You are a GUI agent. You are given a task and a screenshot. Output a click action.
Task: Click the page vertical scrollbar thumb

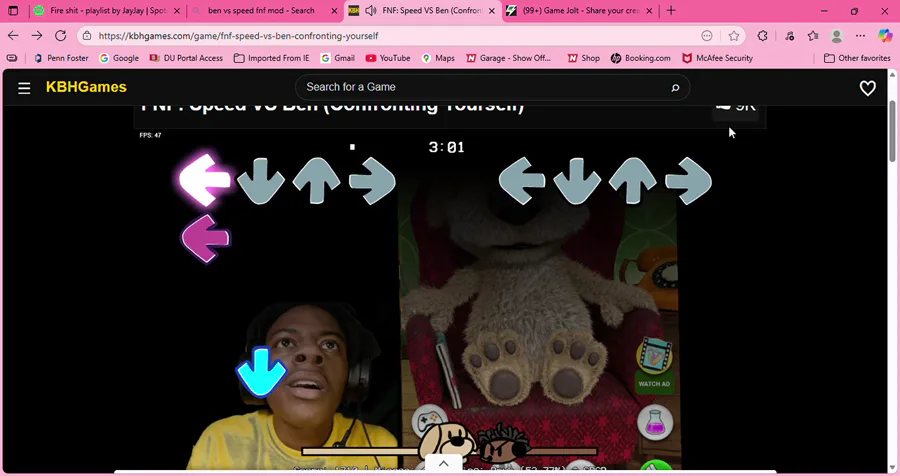coord(892,131)
